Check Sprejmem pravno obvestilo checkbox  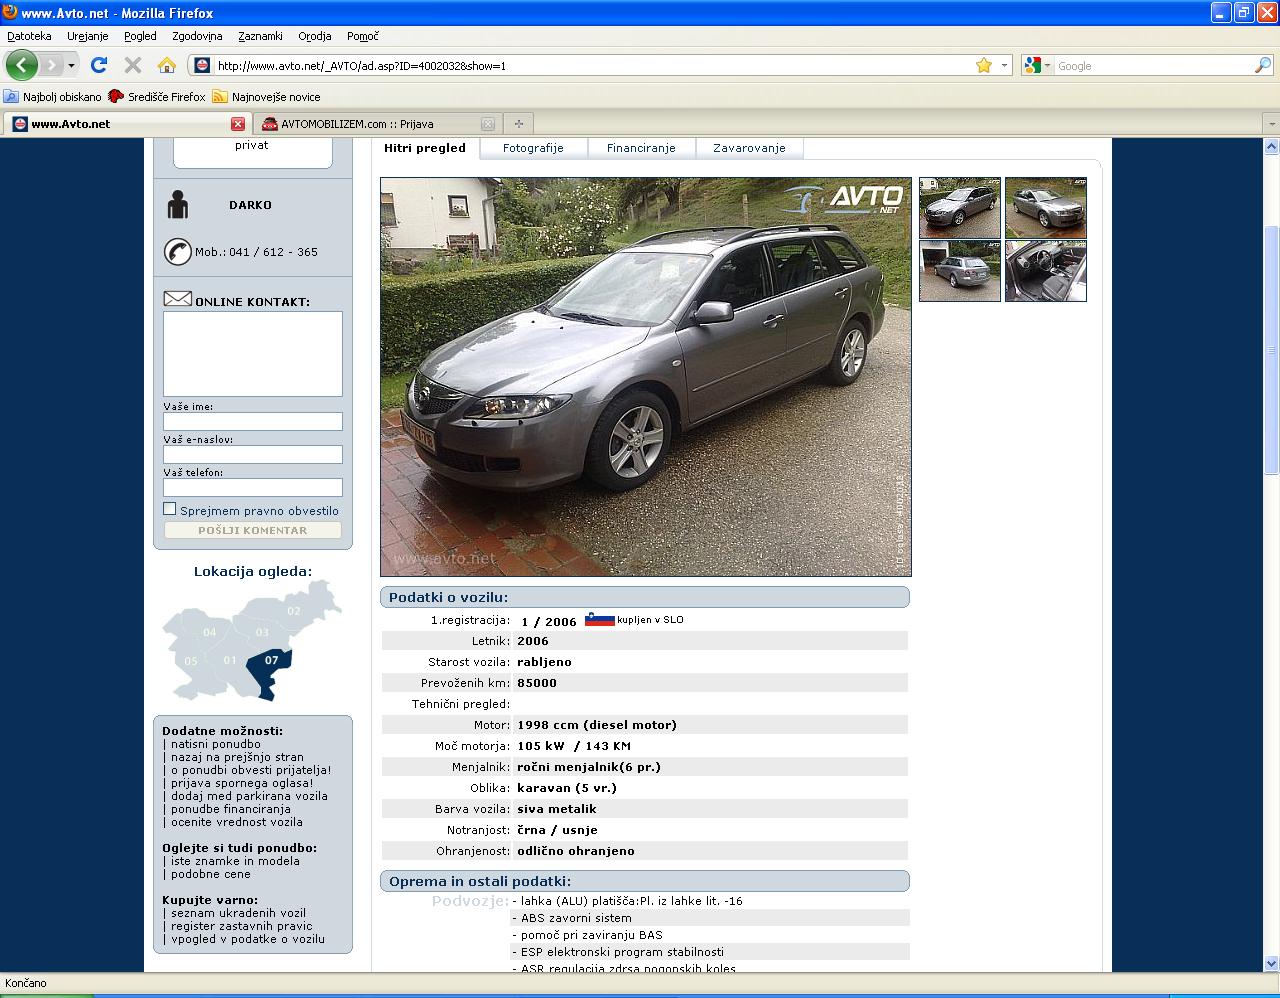tap(169, 509)
